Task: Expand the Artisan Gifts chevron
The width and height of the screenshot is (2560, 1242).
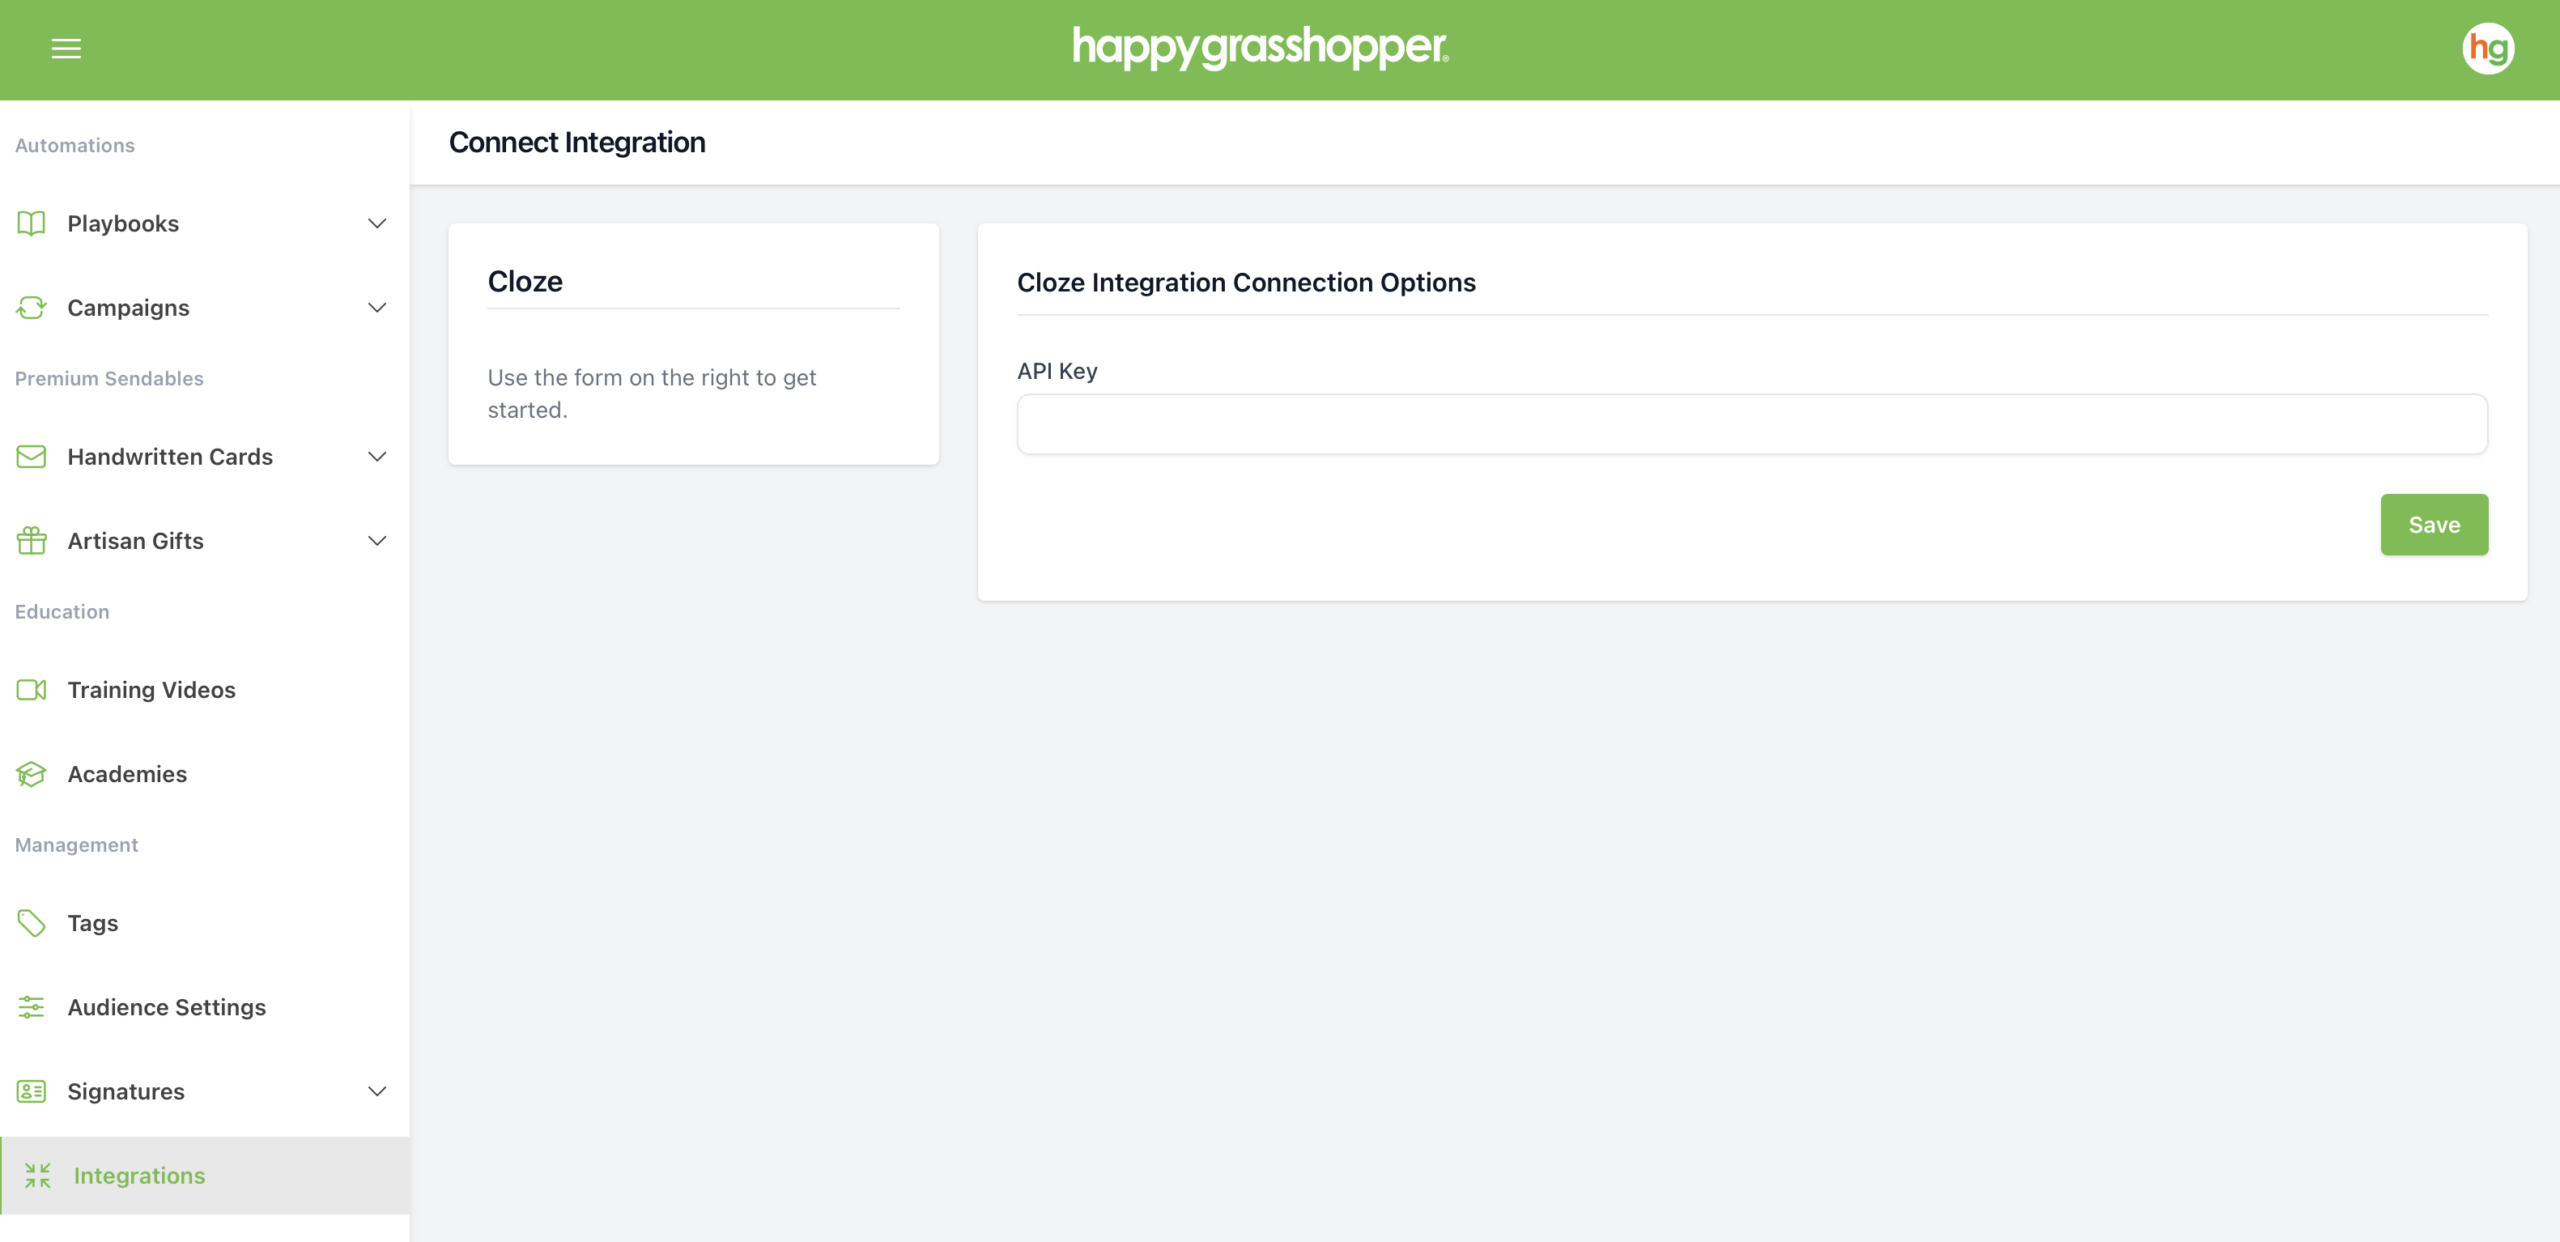Action: coord(377,540)
